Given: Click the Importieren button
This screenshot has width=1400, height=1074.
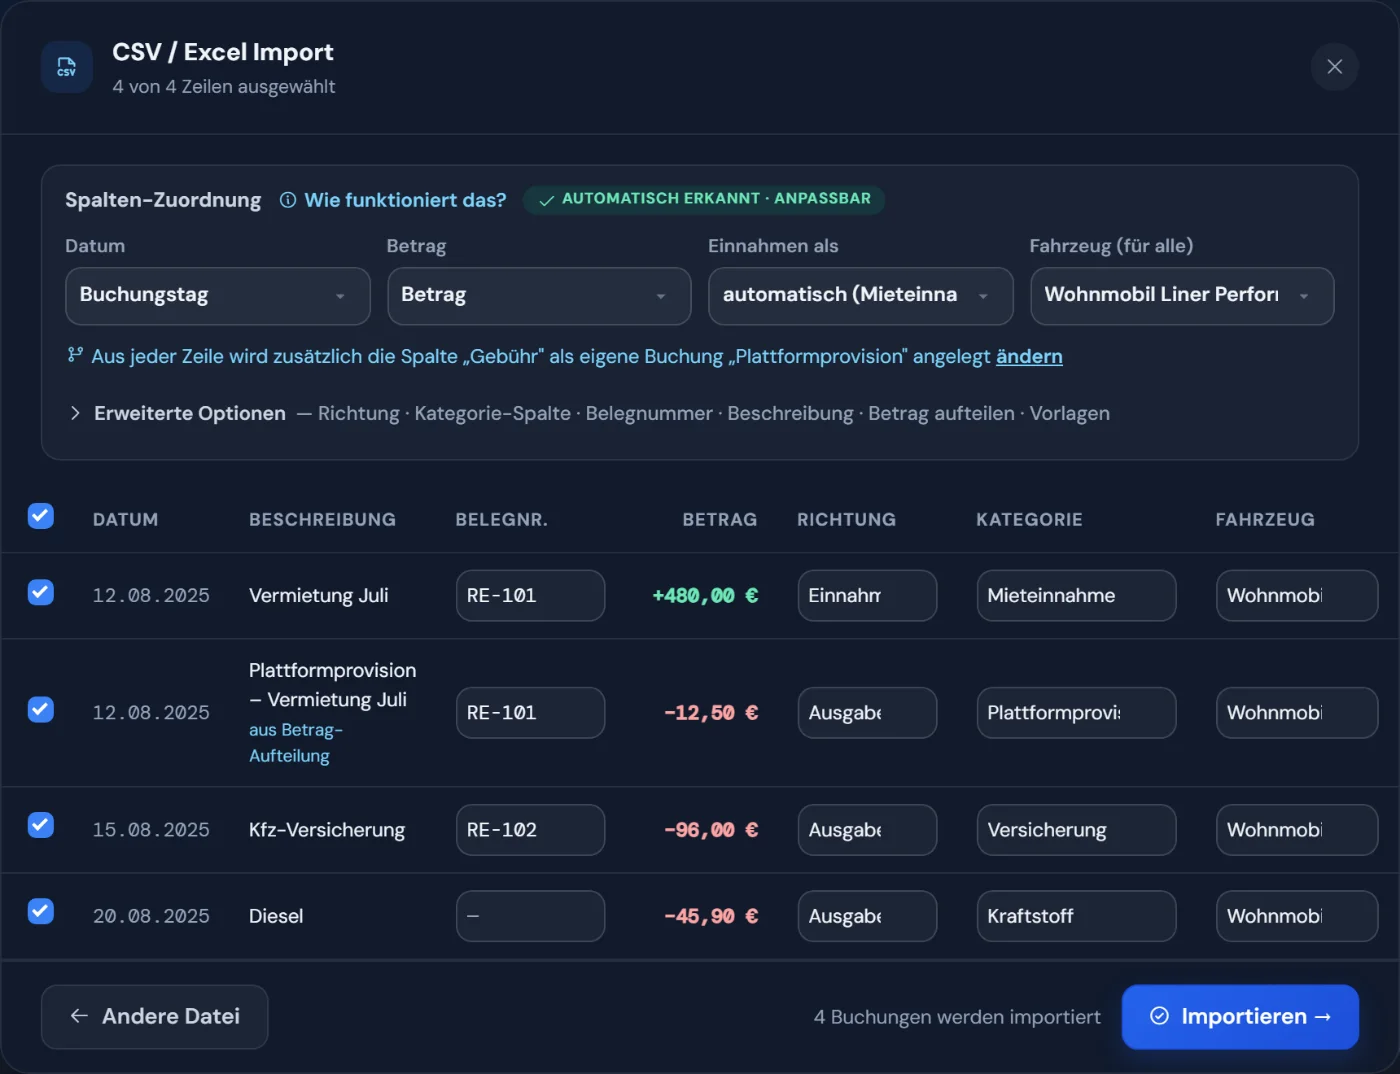Looking at the screenshot, I should pos(1240,1017).
